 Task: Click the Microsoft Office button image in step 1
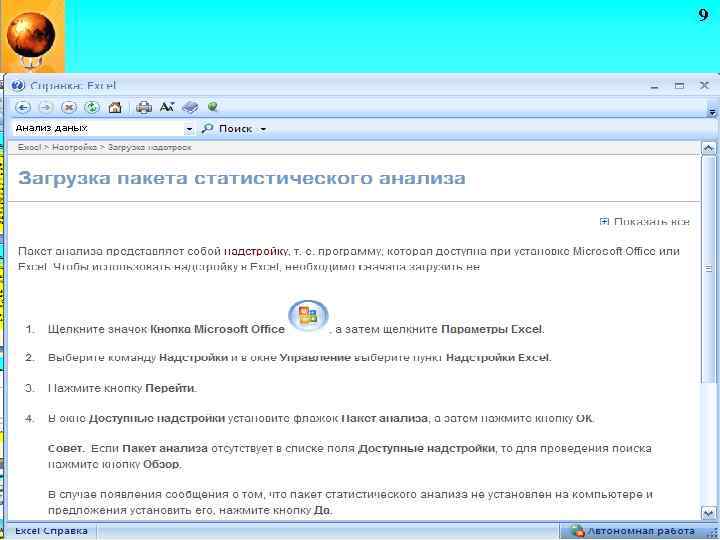(x=308, y=316)
